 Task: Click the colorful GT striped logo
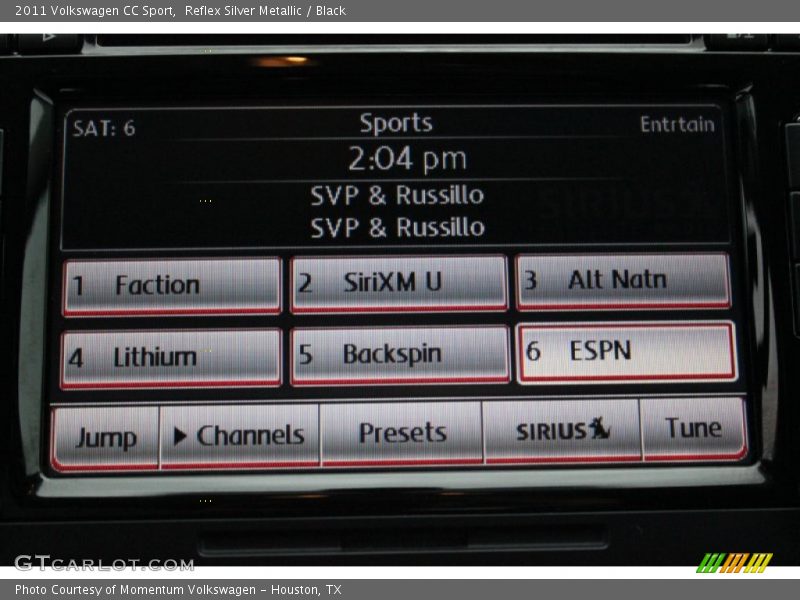[733, 562]
